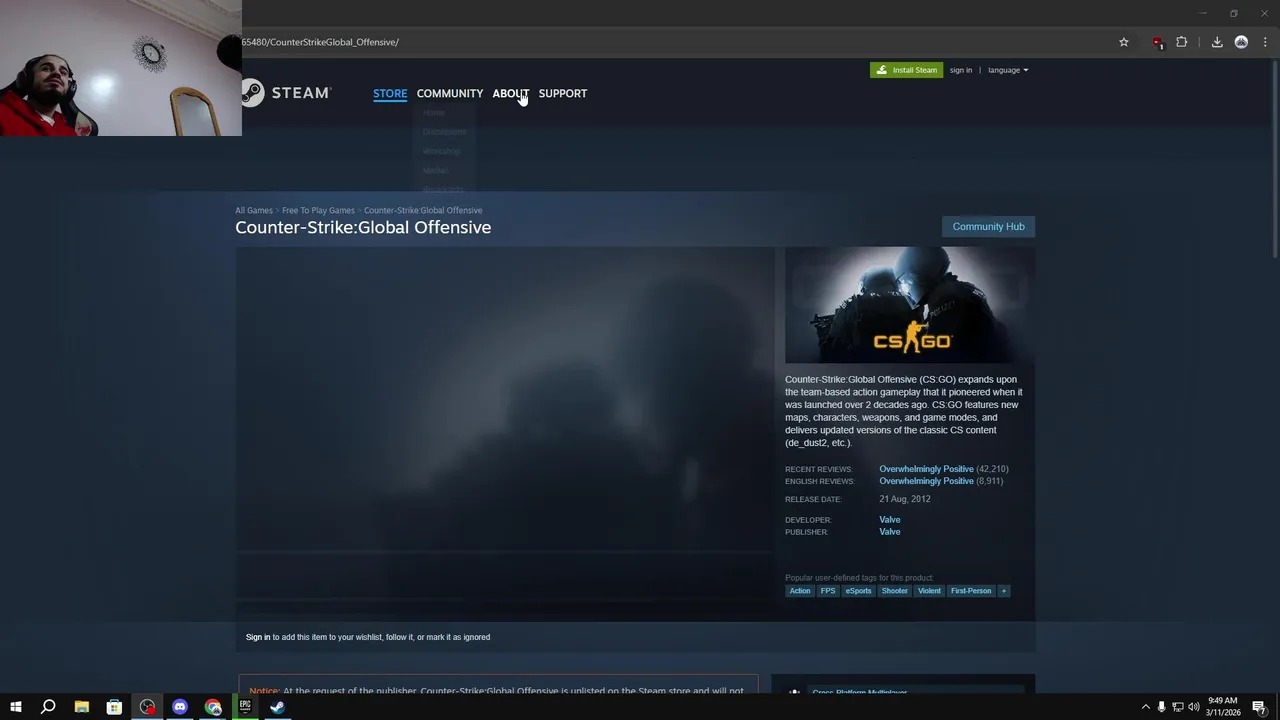Image resolution: width=1280 pixels, height=720 pixels.
Task: Click the CS:GO game capsule image
Action: coord(910,305)
